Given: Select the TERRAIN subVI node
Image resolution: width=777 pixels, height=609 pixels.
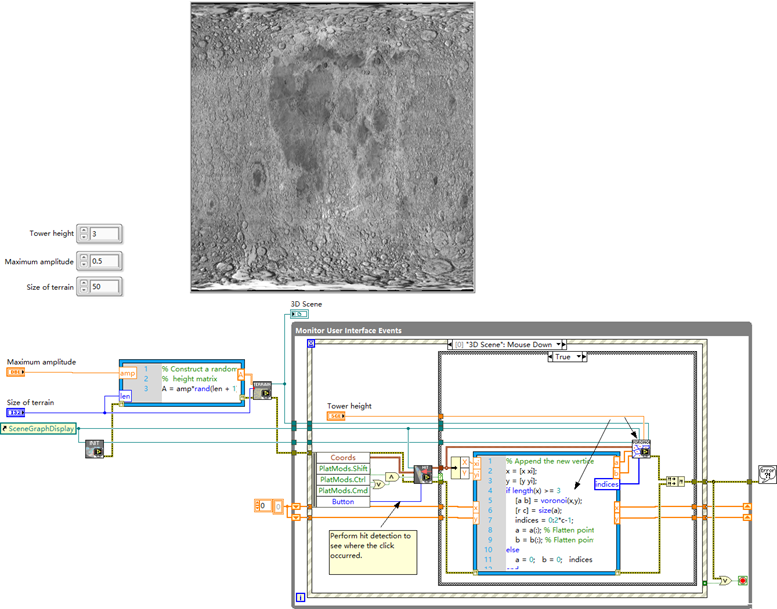Looking at the screenshot, I should click(x=262, y=390).
